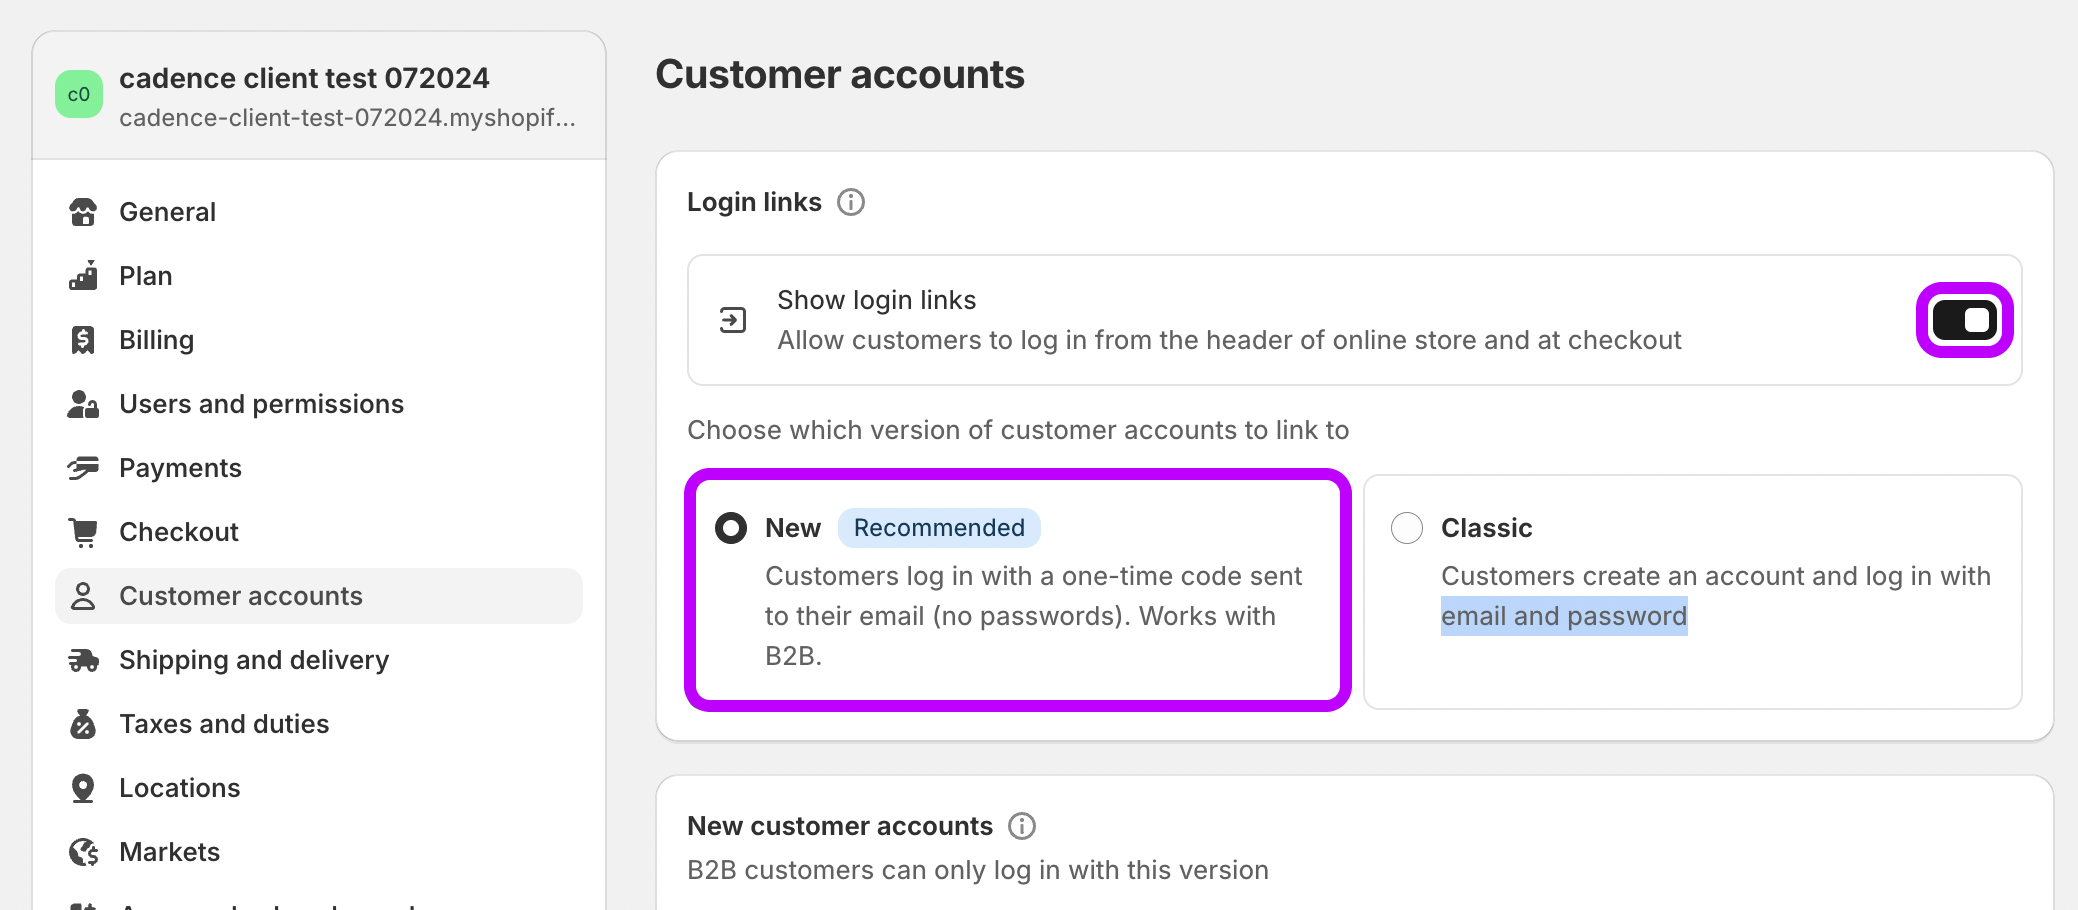The height and width of the screenshot is (910, 2078).
Task: Click the login arrow icon next to Show login links
Action: click(733, 320)
